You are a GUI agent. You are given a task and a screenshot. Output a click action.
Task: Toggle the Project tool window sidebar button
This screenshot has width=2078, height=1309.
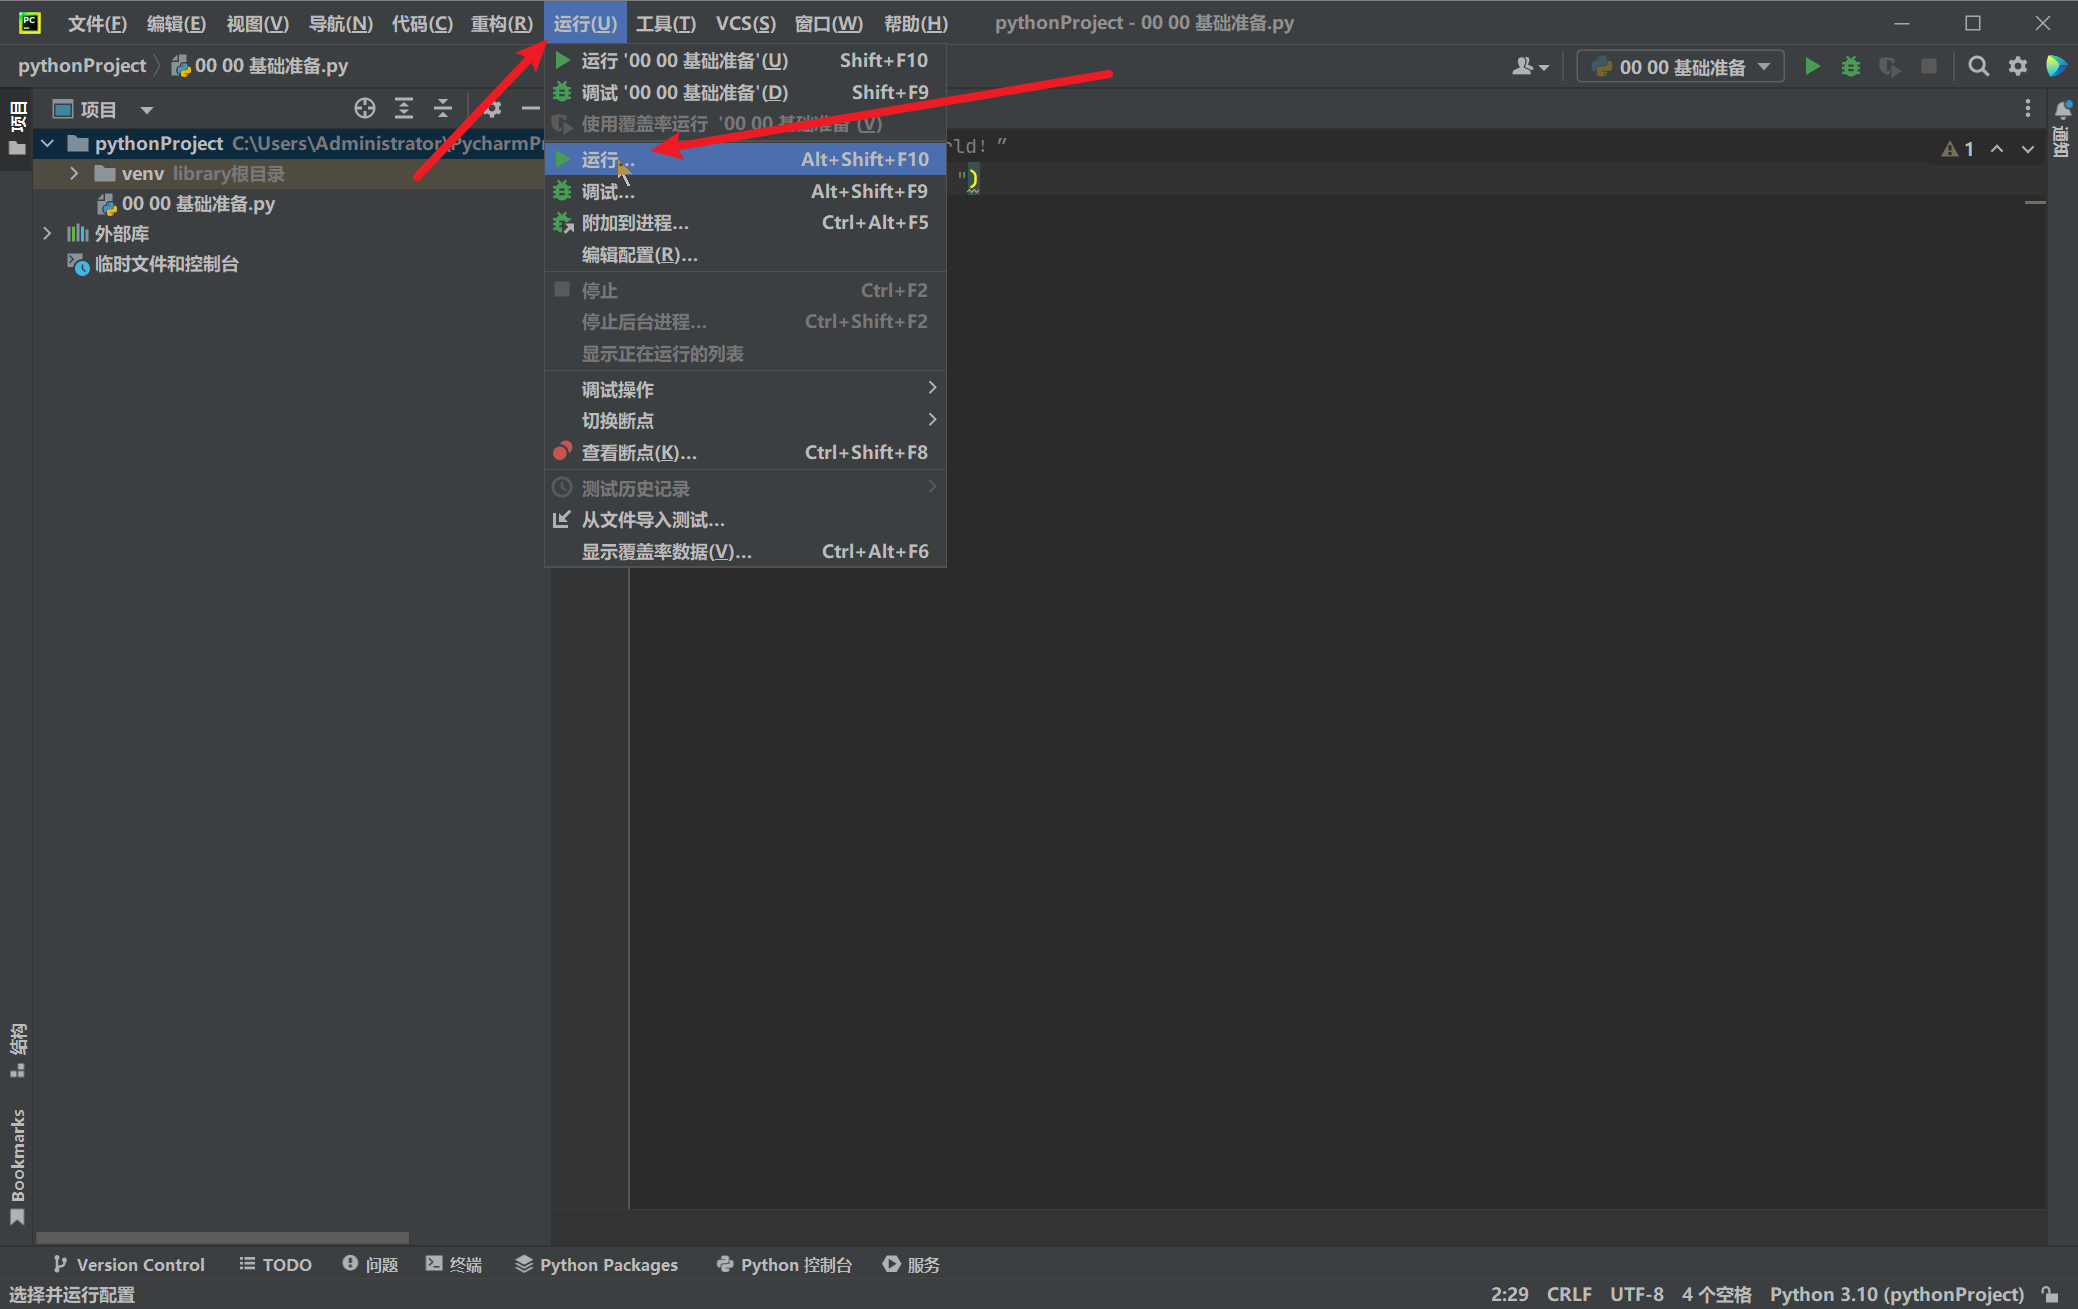[x=17, y=127]
